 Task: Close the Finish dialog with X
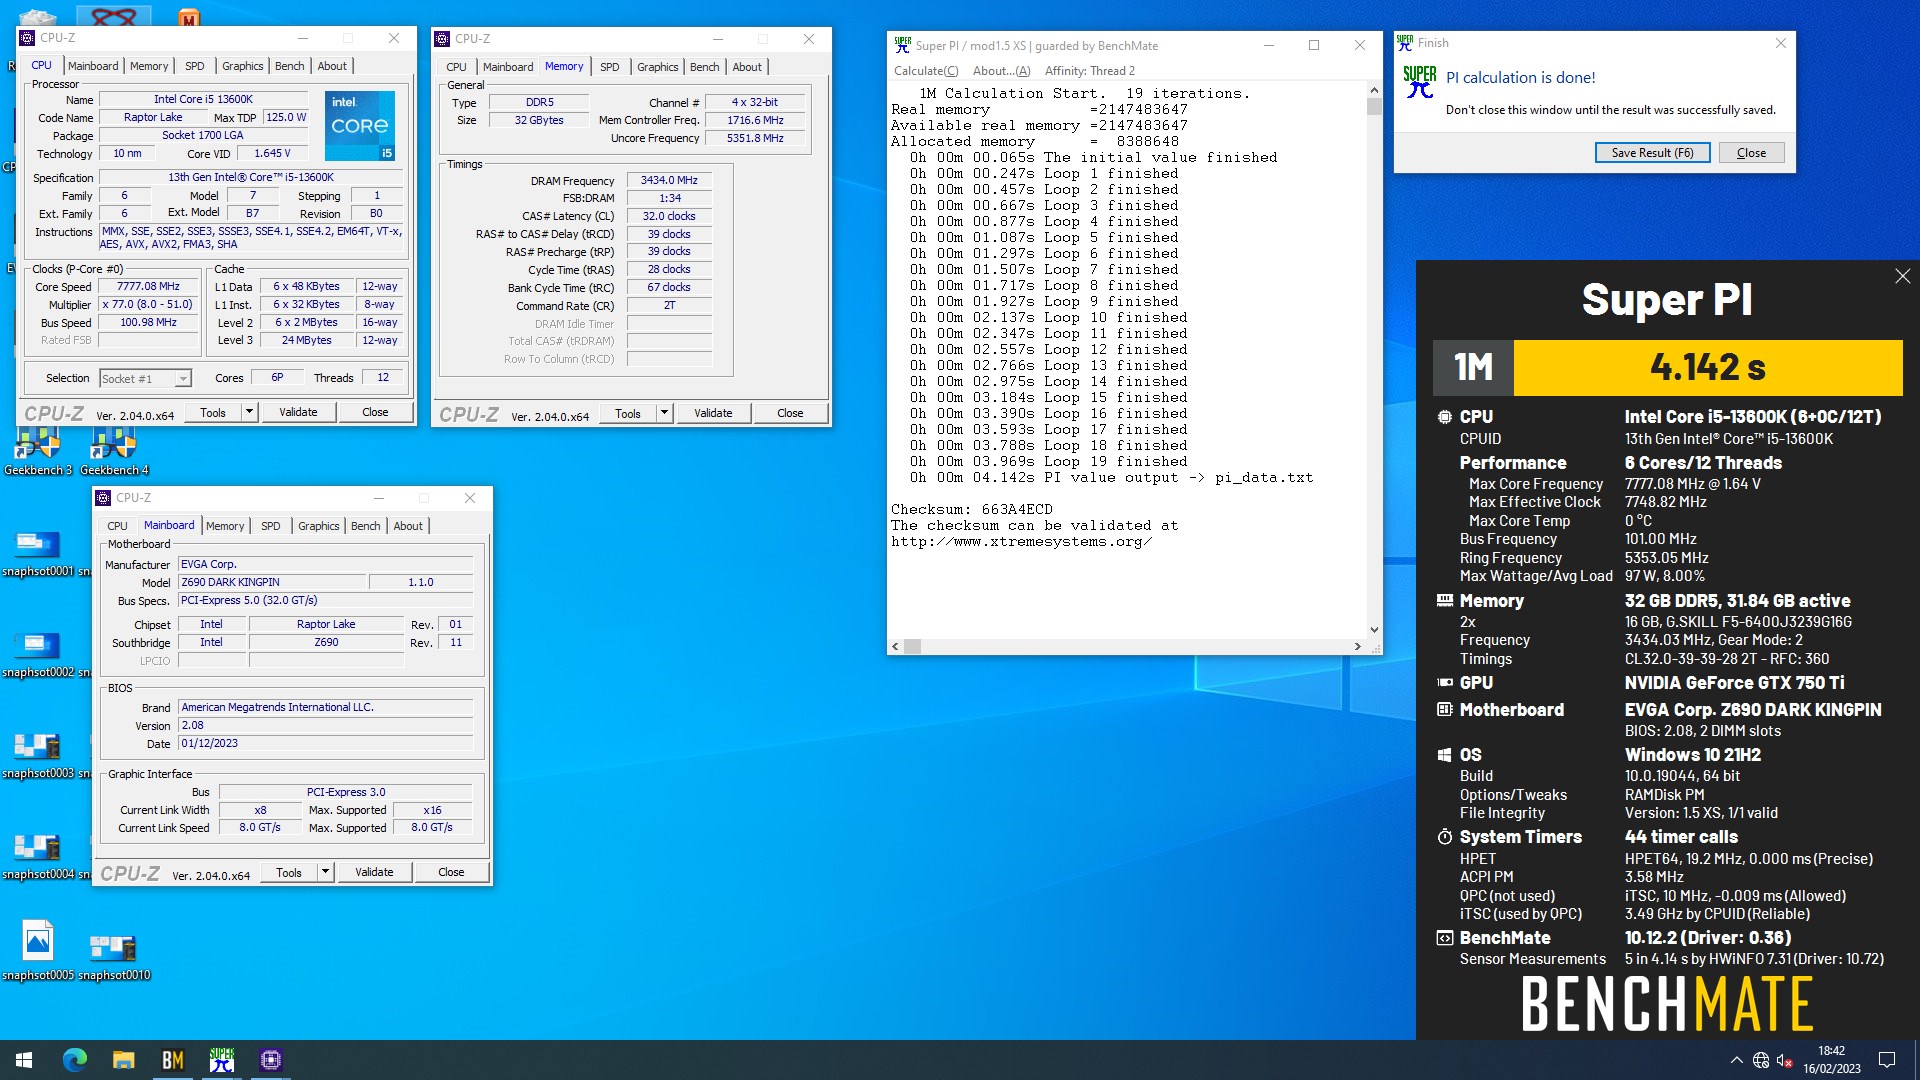pos(1780,43)
